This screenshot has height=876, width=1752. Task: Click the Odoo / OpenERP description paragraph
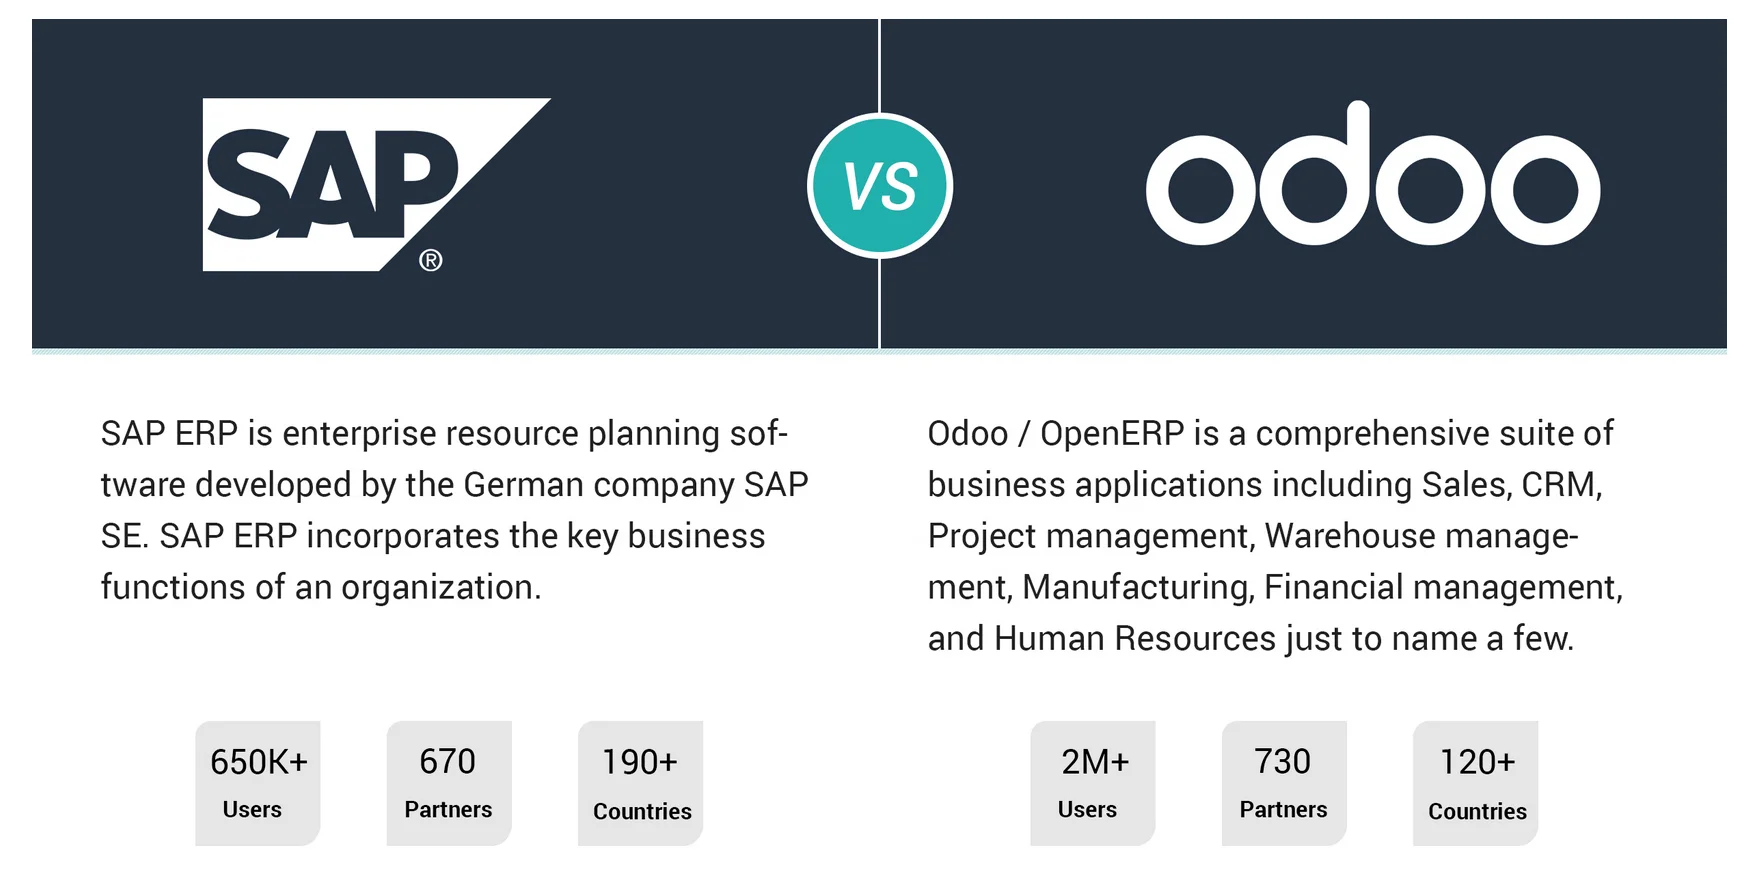(1275, 536)
